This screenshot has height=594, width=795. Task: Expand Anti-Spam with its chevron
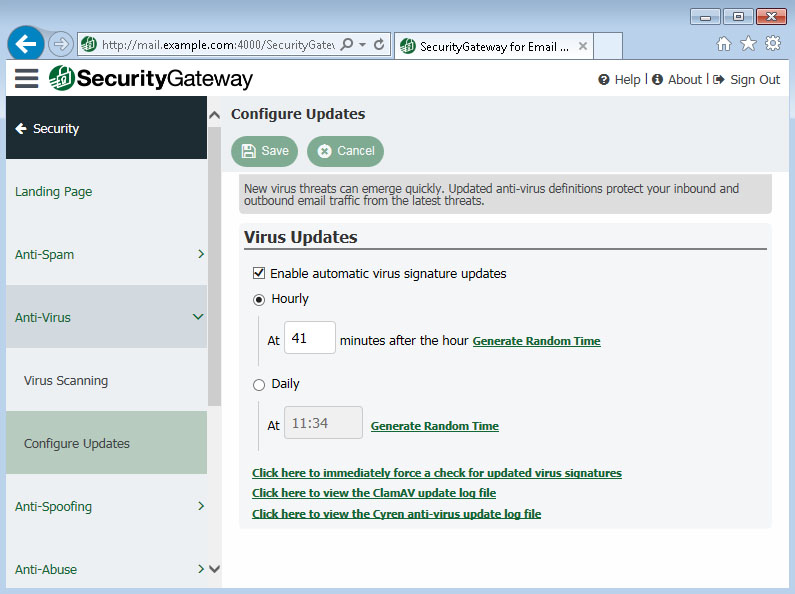[201, 254]
